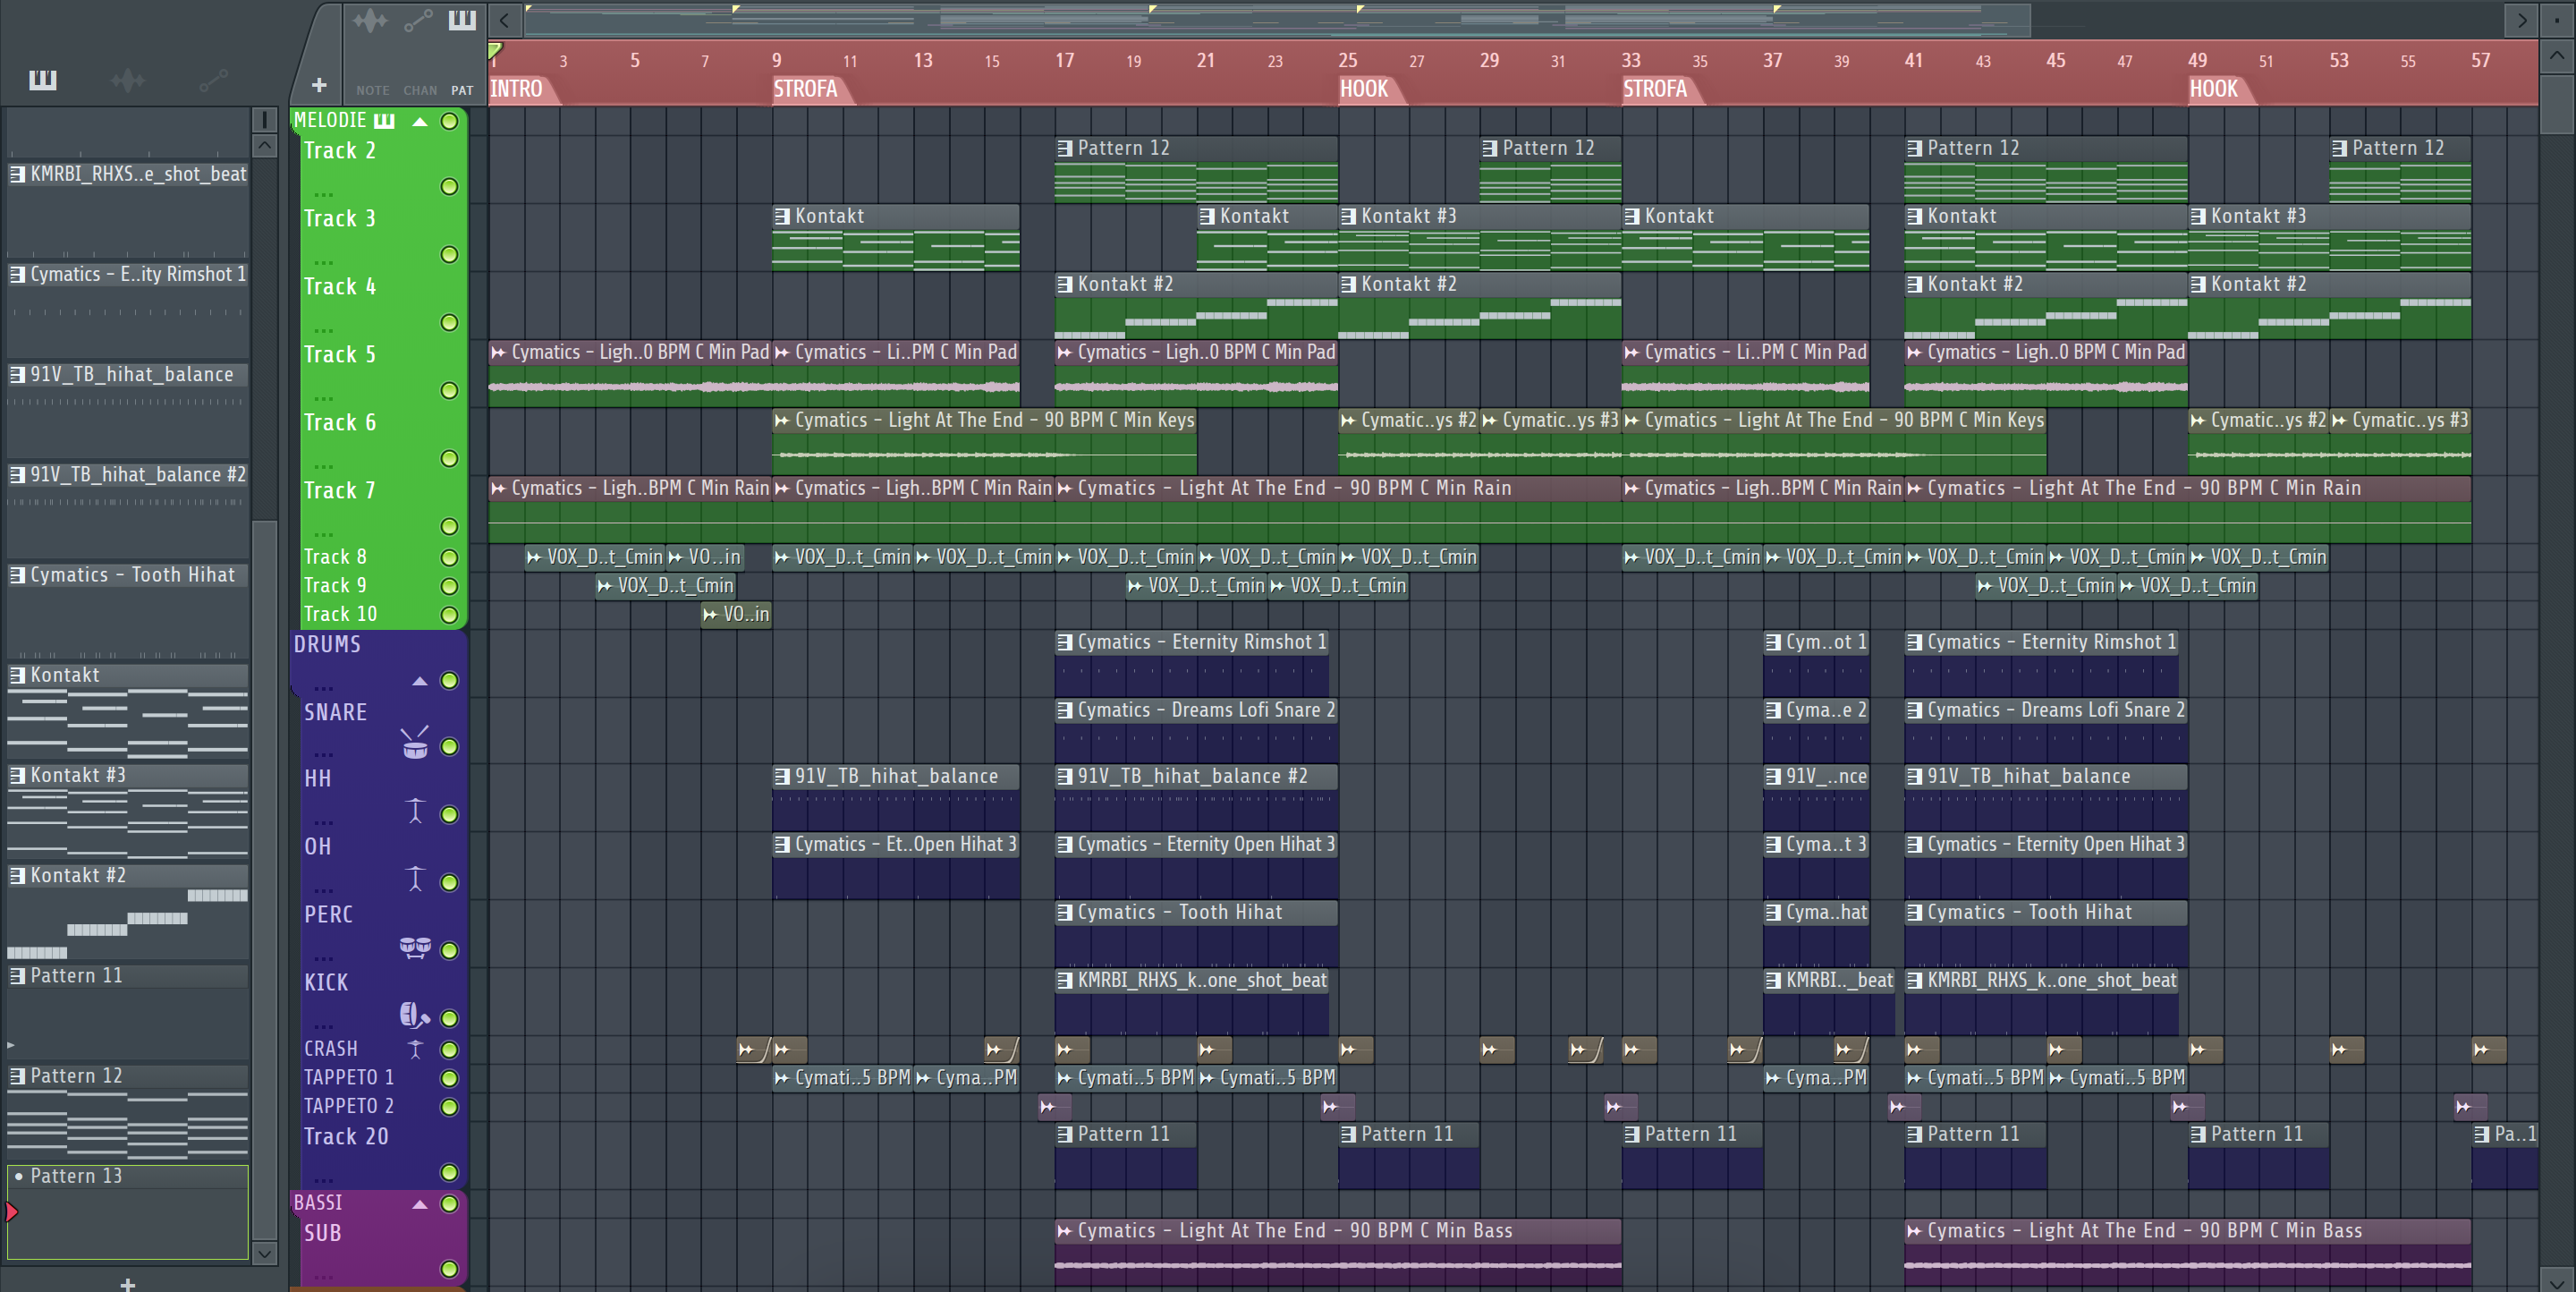Switch to the CHAN tab
2576x1292 pixels.
pyautogui.click(x=420, y=90)
